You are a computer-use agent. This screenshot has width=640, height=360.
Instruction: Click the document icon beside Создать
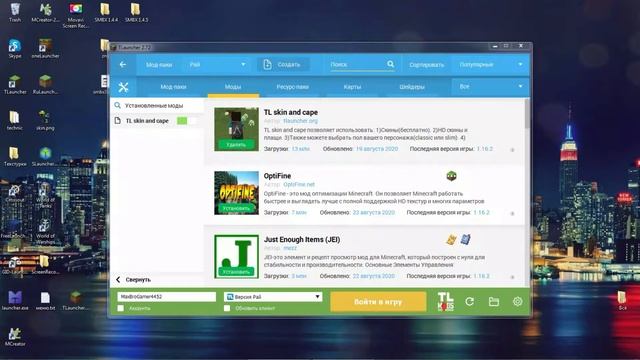click(267, 64)
